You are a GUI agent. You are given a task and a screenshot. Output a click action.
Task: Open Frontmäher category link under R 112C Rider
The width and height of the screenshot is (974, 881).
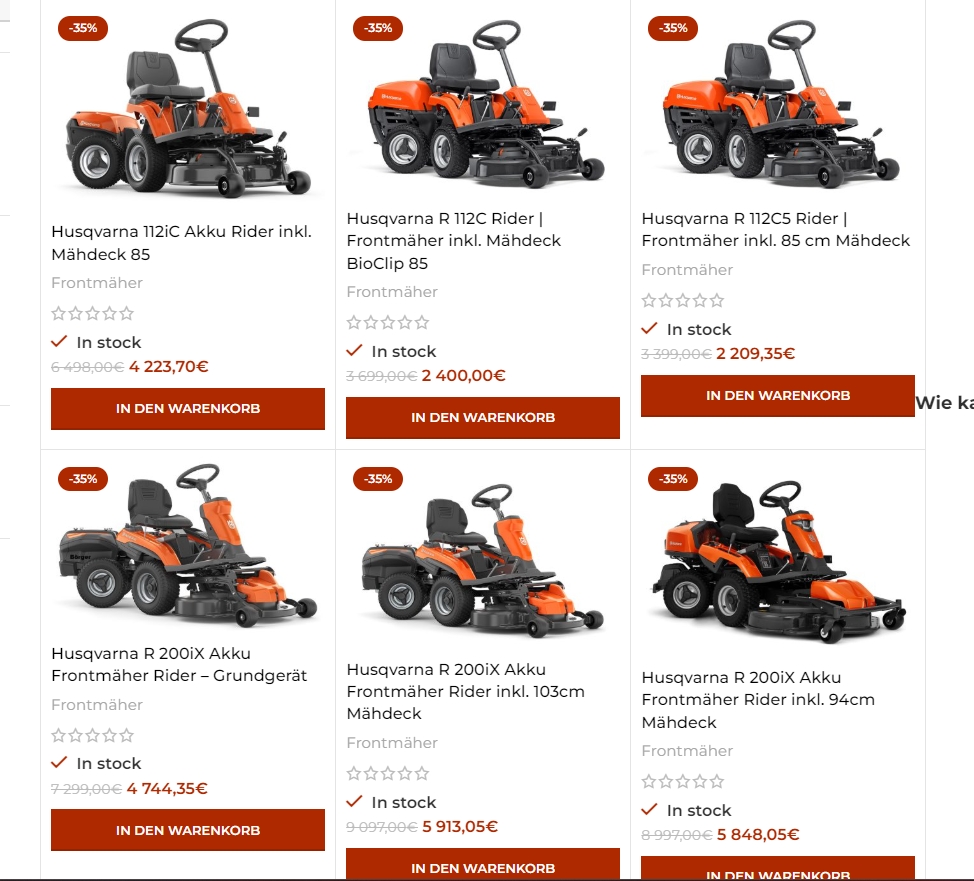click(392, 292)
